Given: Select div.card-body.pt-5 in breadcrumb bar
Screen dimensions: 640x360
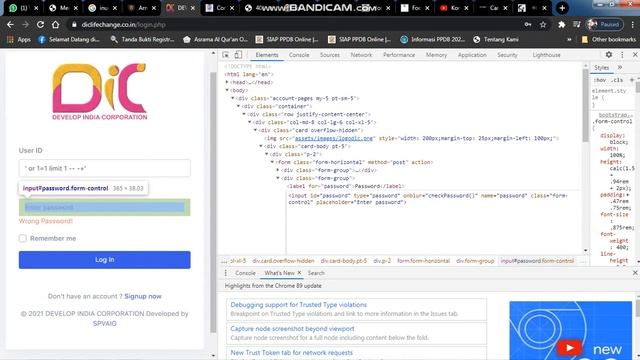Looking at the screenshot, I should 344,261.
